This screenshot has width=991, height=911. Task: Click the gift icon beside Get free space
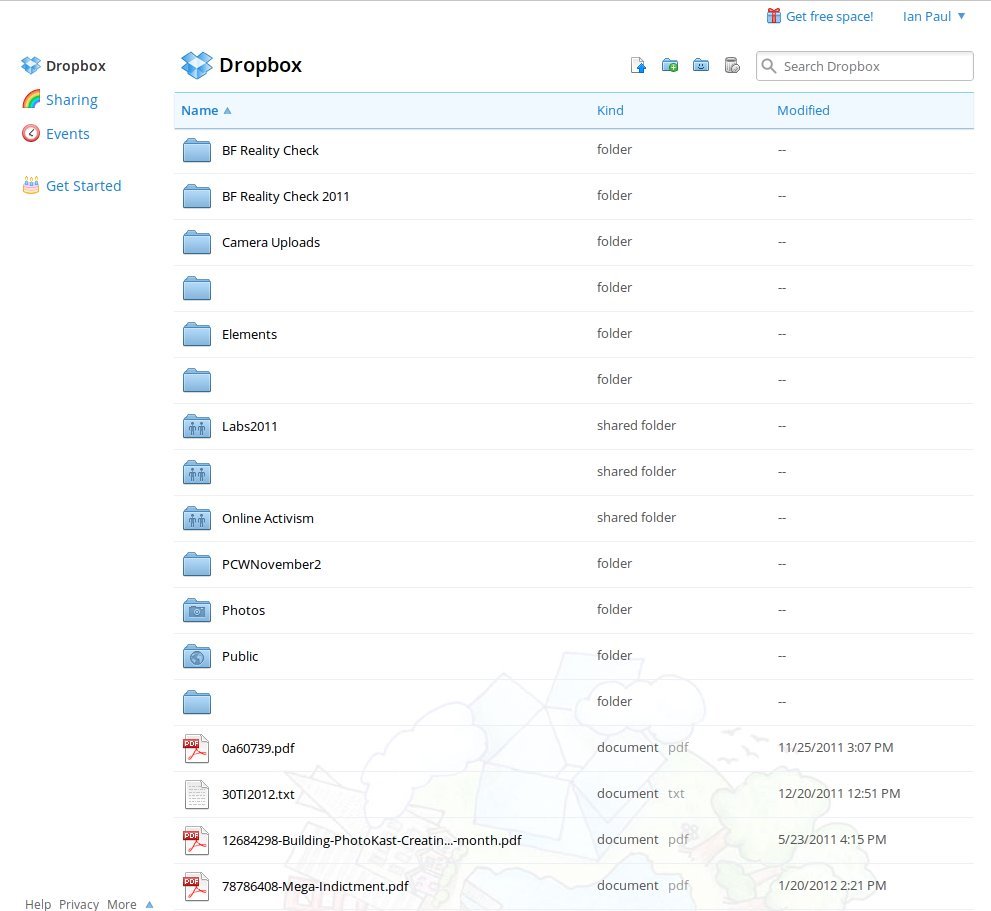coord(774,16)
